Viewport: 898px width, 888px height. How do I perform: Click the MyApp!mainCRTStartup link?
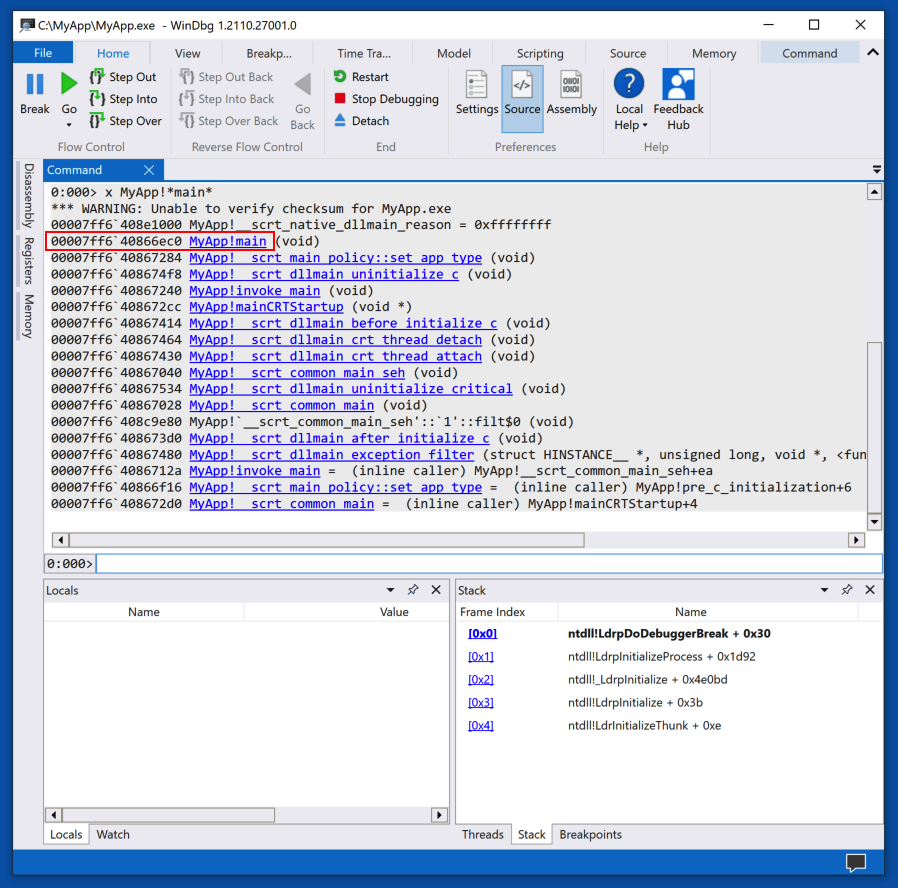pos(266,307)
